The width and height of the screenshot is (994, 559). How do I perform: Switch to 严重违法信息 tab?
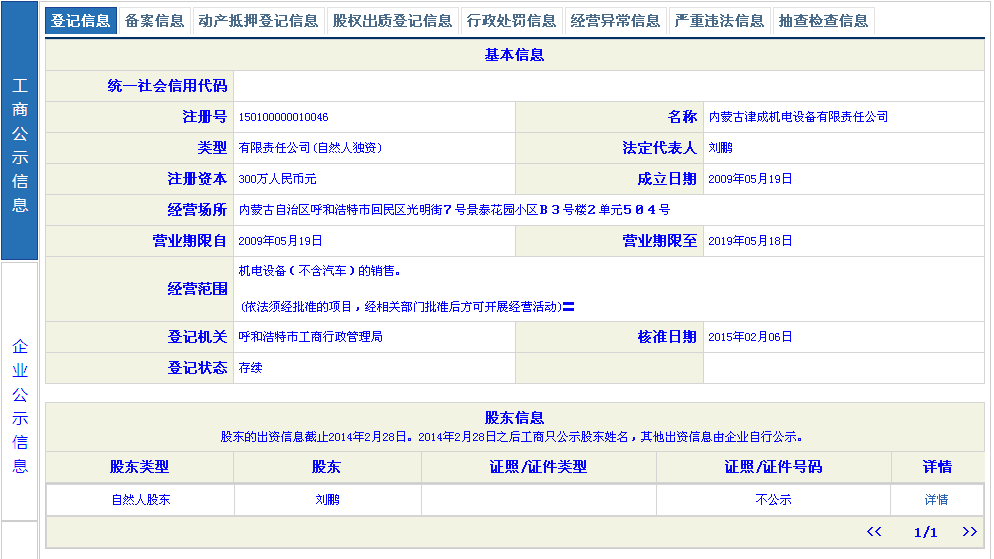(719, 21)
